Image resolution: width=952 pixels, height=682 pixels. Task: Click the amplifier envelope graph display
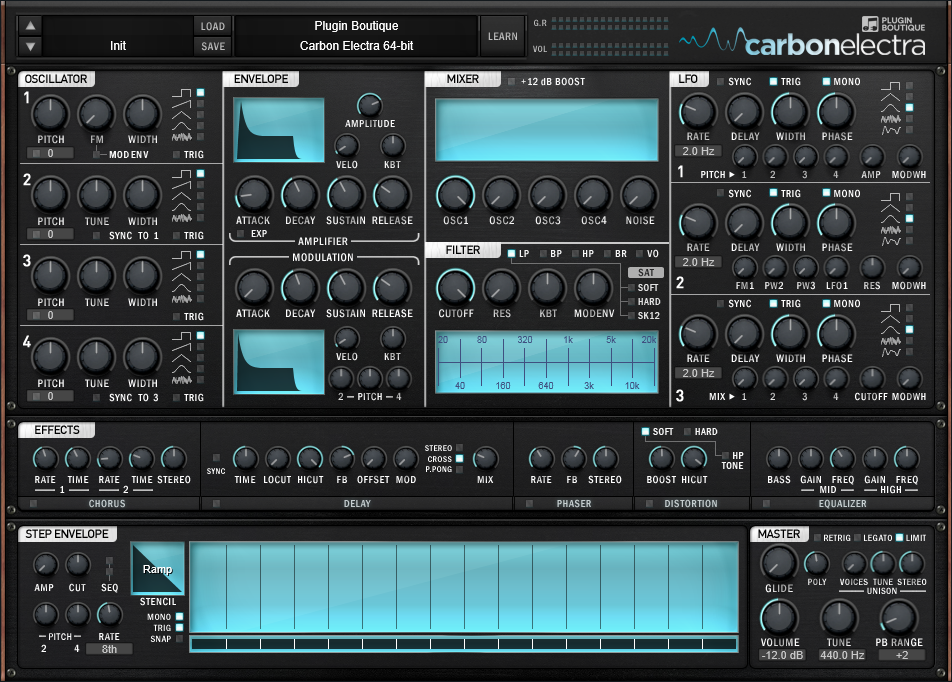click(x=280, y=130)
